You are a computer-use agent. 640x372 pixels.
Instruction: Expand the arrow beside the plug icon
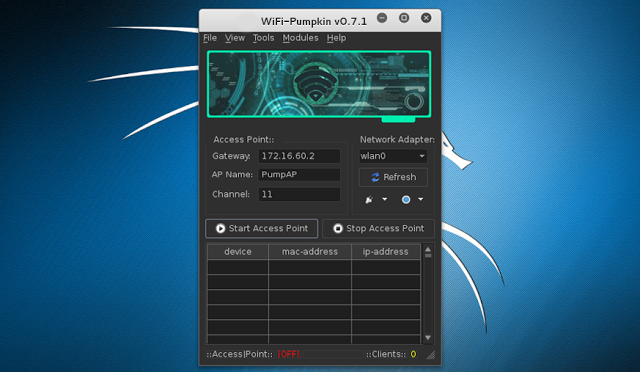[384, 199]
